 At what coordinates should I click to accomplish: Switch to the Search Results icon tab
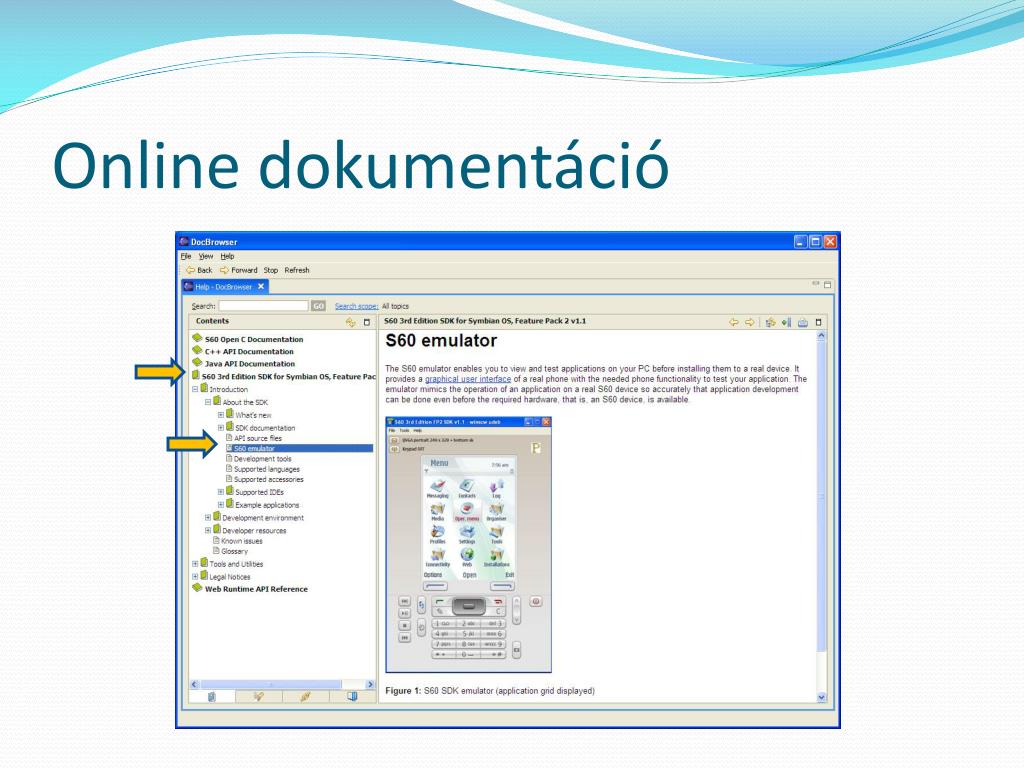(305, 697)
